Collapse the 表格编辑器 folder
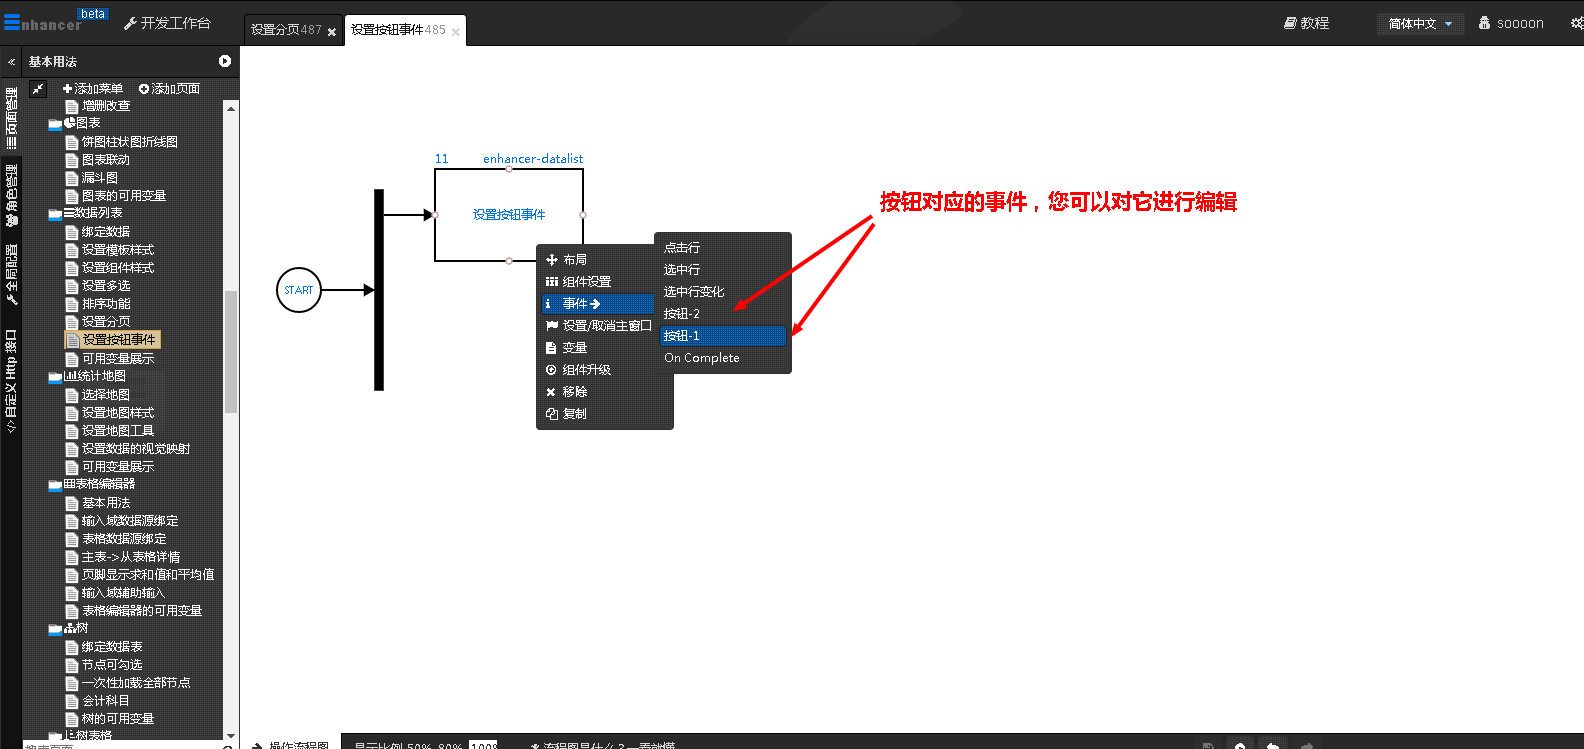The height and width of the screenshot is (749, 1584). click(x=55, y=485)
